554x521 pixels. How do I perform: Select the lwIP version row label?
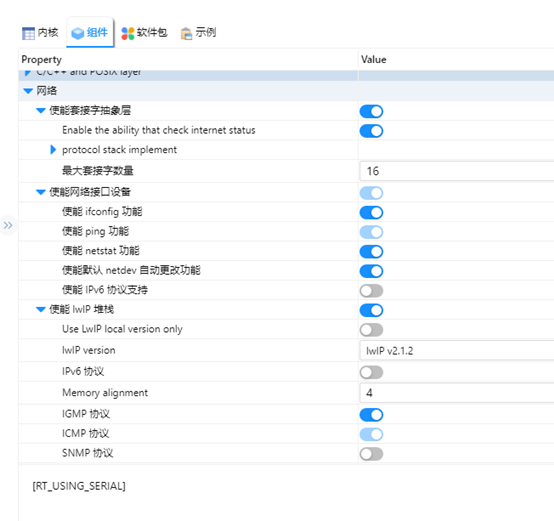(x=89, y=350)
